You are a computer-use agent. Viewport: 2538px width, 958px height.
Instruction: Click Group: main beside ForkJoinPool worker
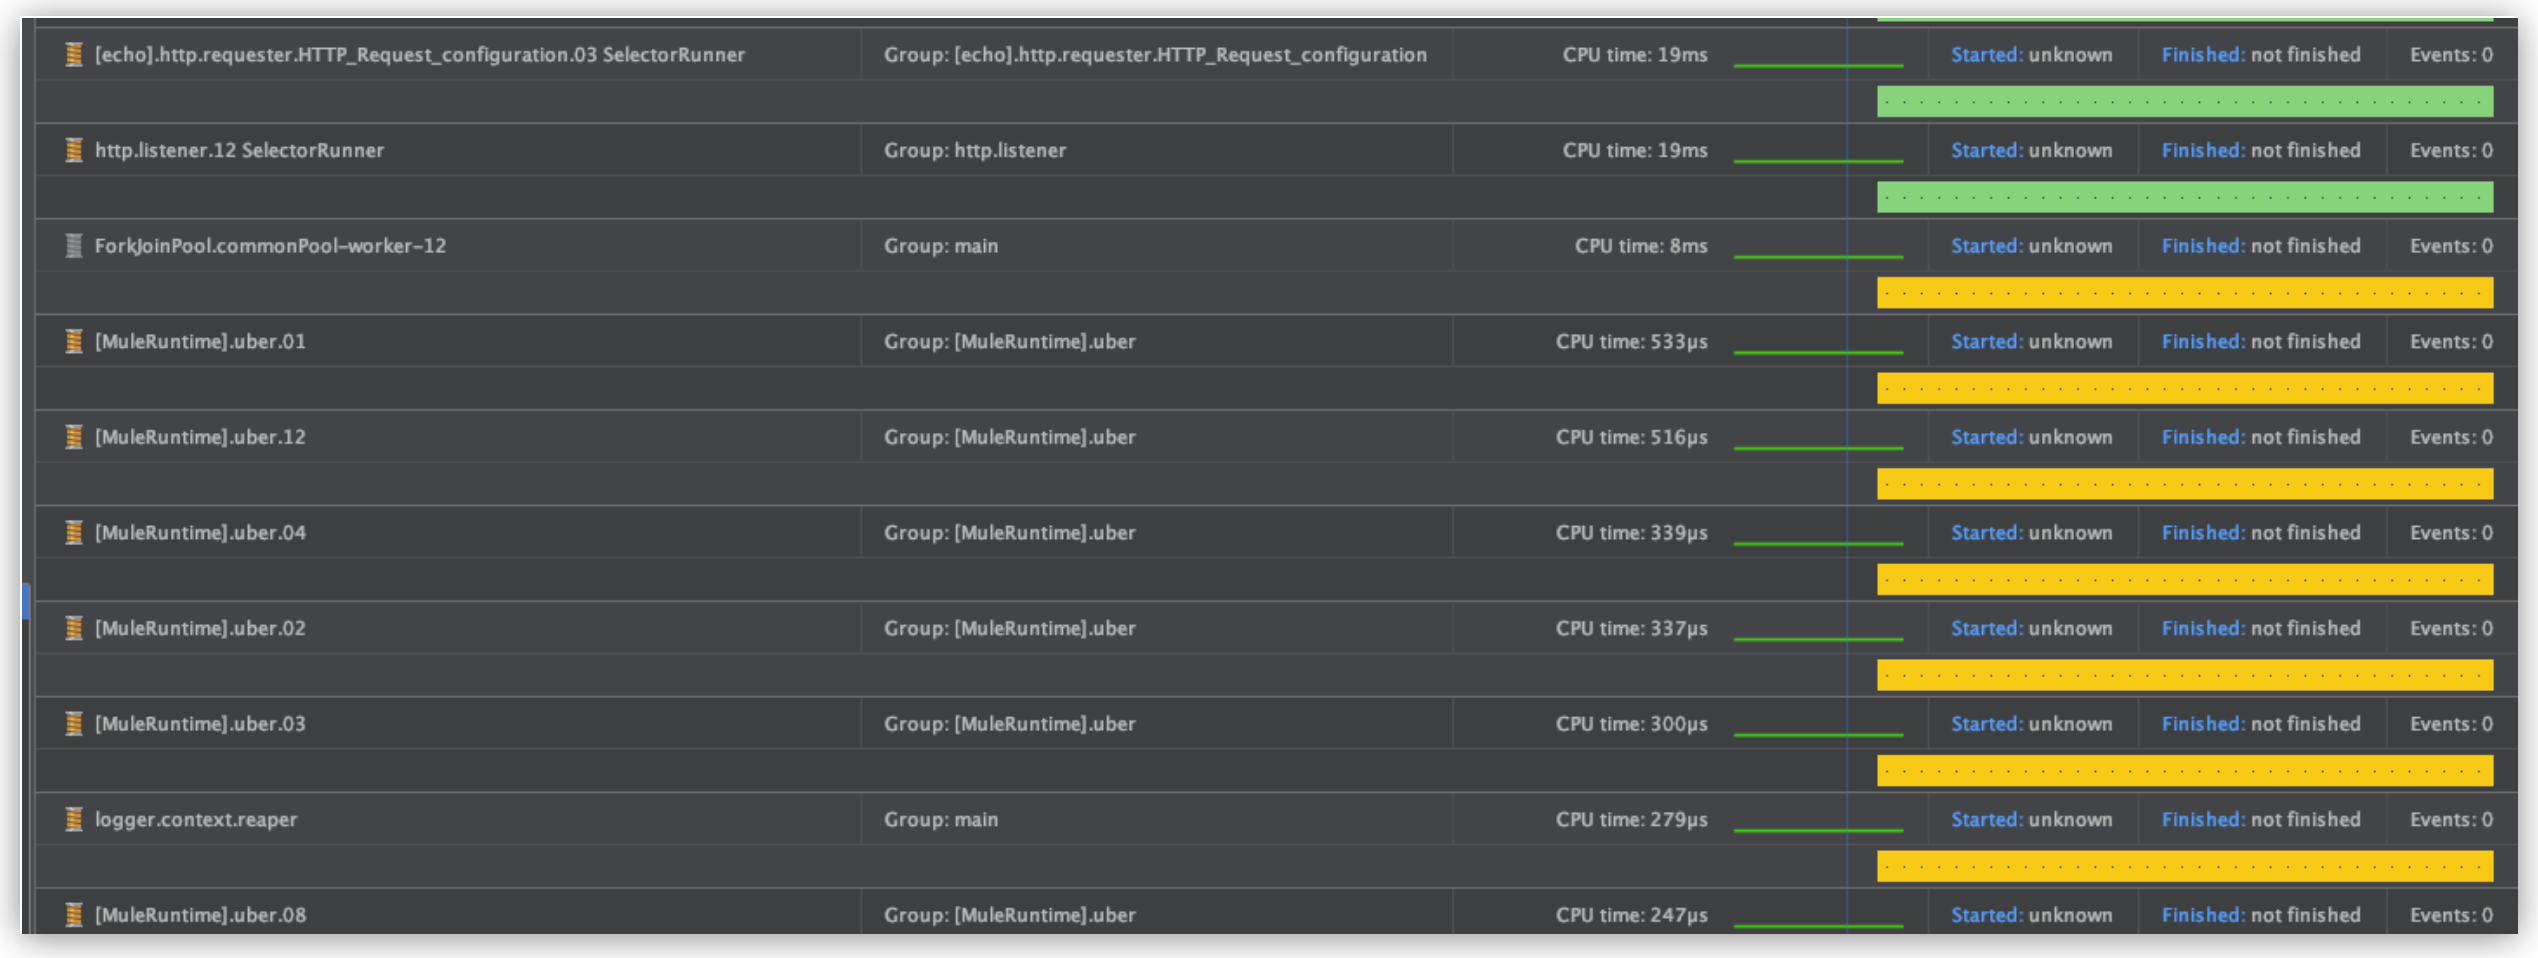tap(940, 245)
